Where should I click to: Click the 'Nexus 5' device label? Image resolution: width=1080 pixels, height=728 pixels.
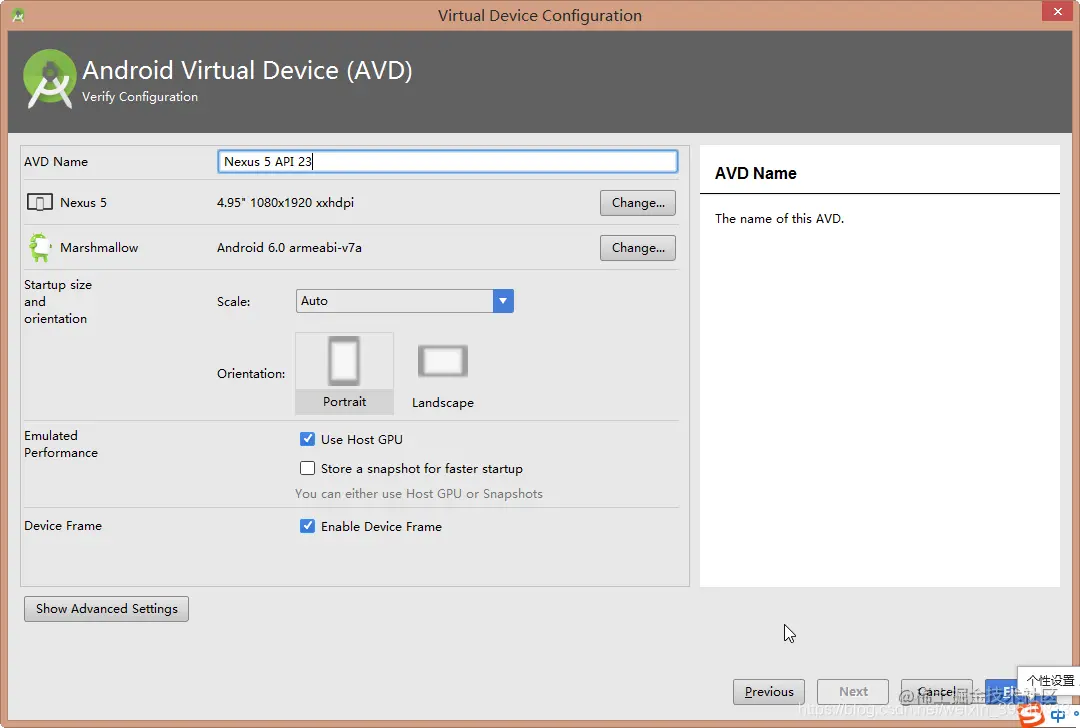83,202
